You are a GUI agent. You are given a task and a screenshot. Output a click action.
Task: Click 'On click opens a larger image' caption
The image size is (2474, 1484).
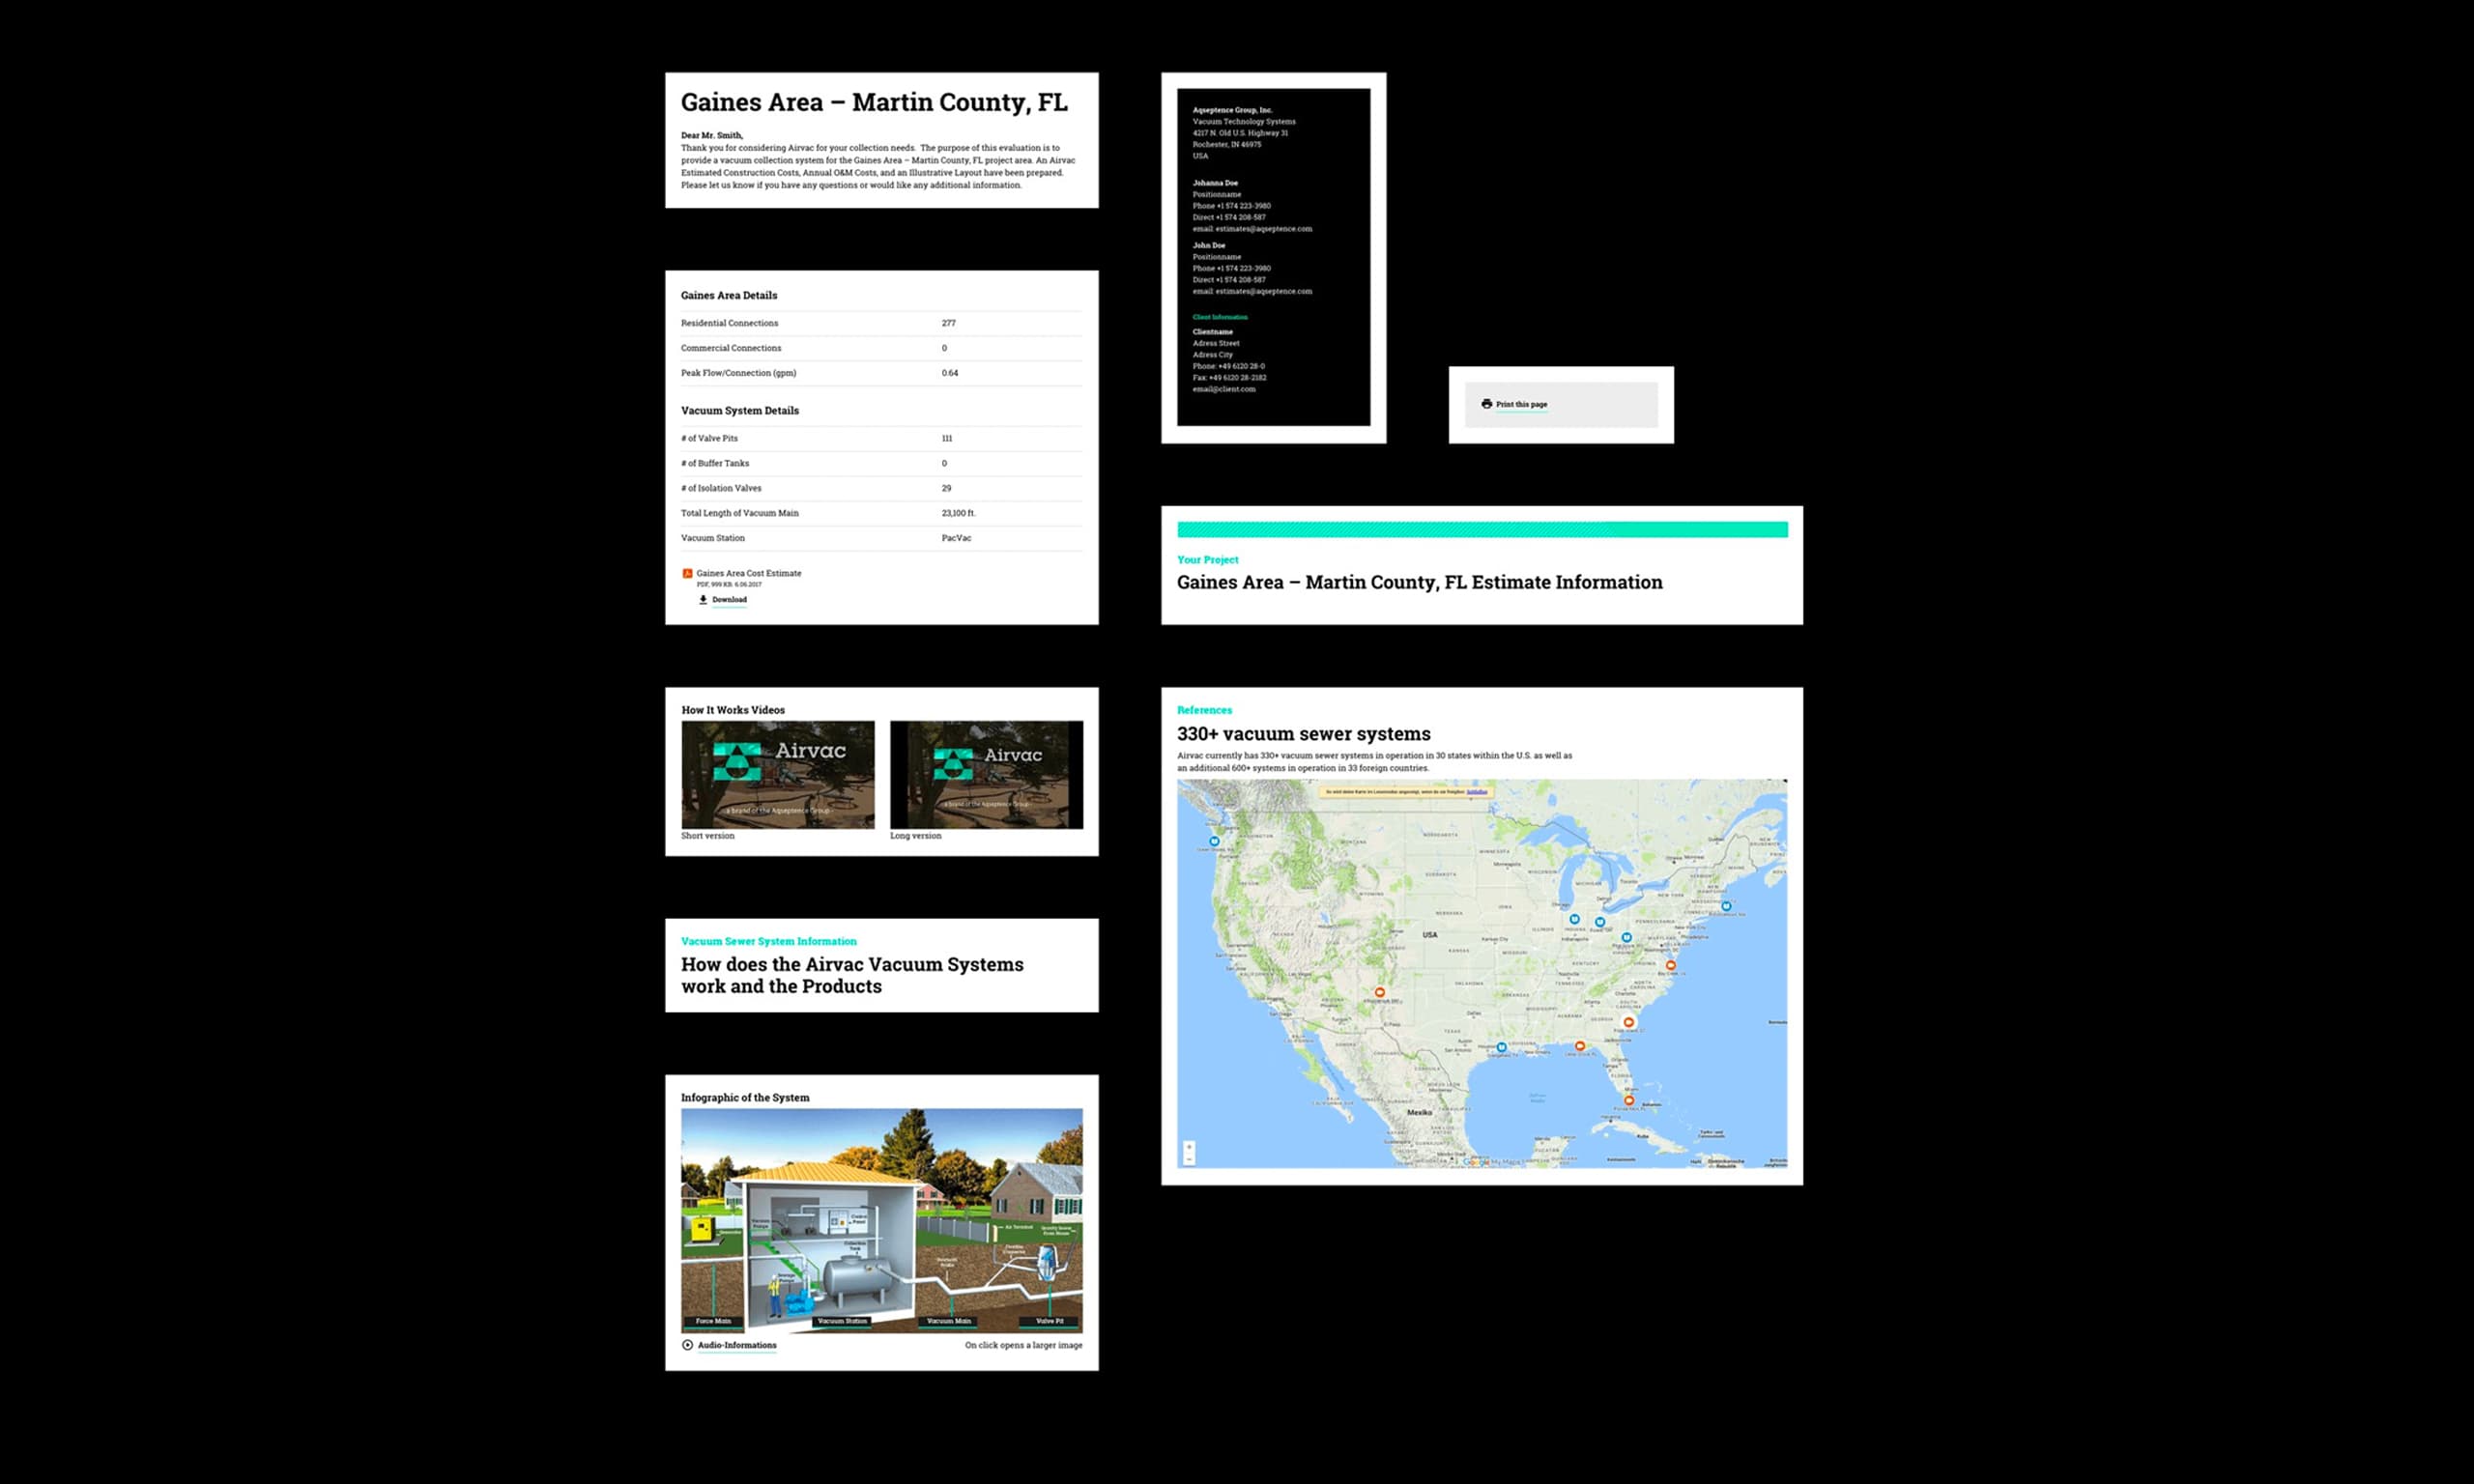(1023, 1345)
